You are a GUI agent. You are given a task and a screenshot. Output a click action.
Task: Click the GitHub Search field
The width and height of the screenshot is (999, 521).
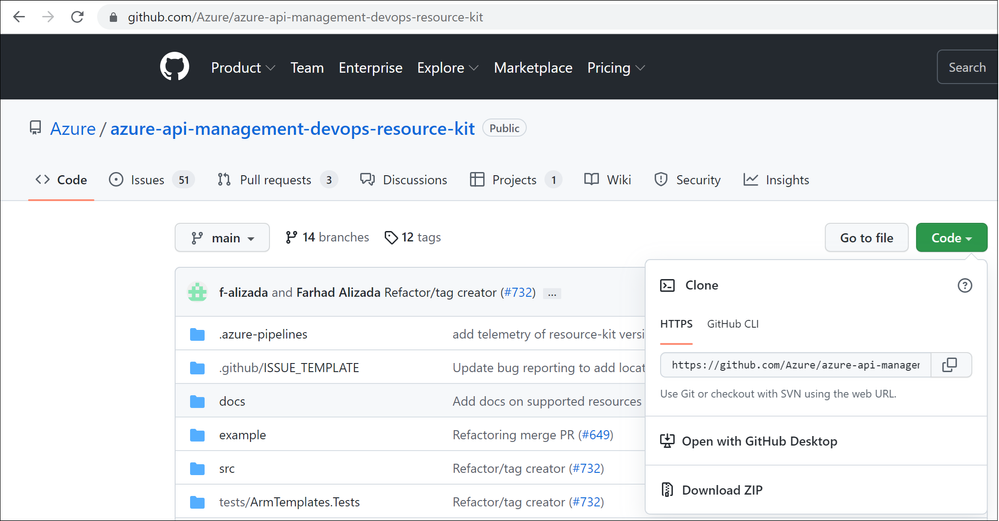[x=966, y=68]
